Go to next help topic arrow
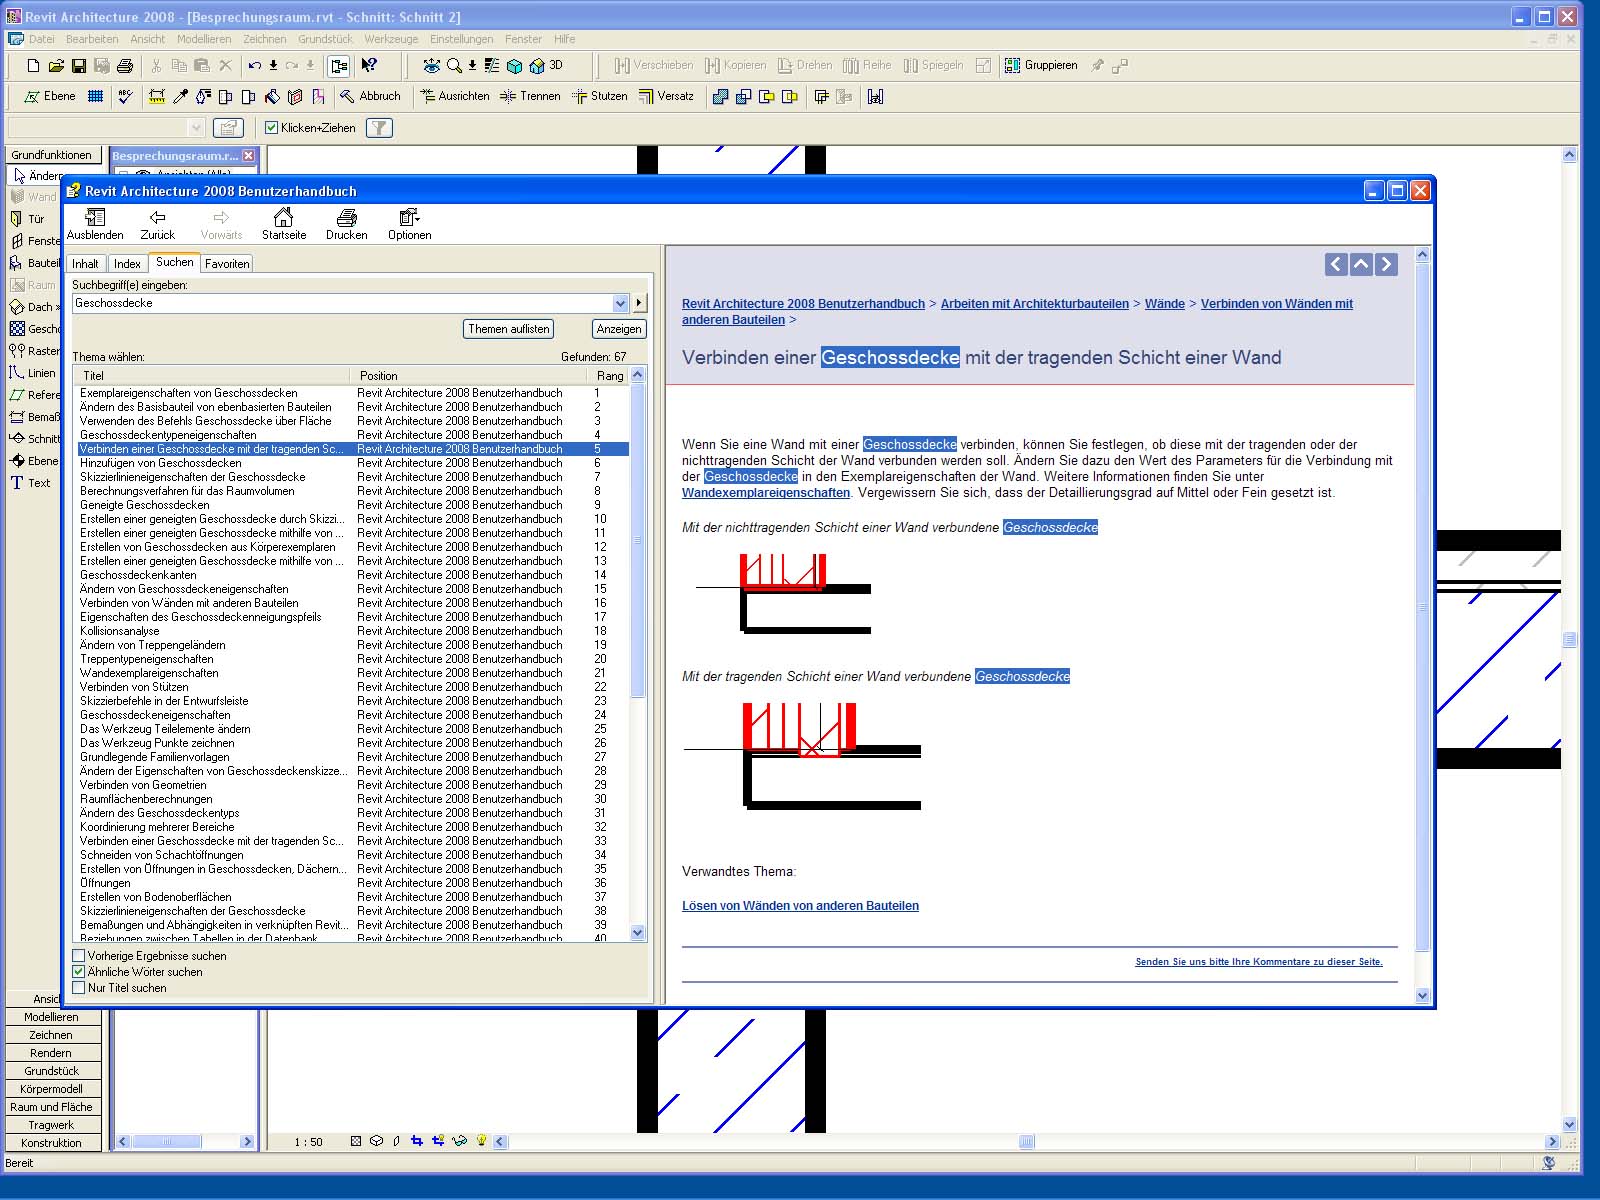The width and height of the screenshot is (1600, 1200). [x=1386, y=264]
